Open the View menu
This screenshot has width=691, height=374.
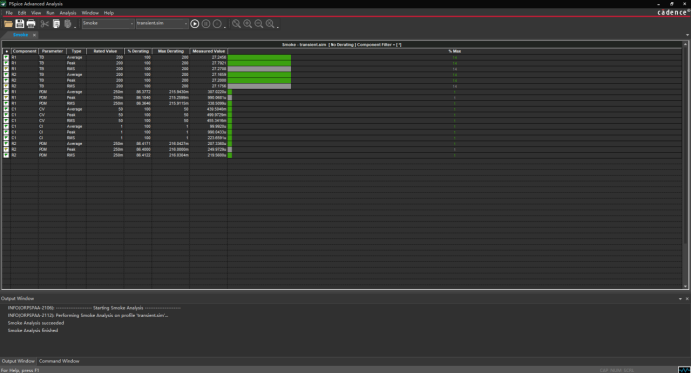[36, 13]
